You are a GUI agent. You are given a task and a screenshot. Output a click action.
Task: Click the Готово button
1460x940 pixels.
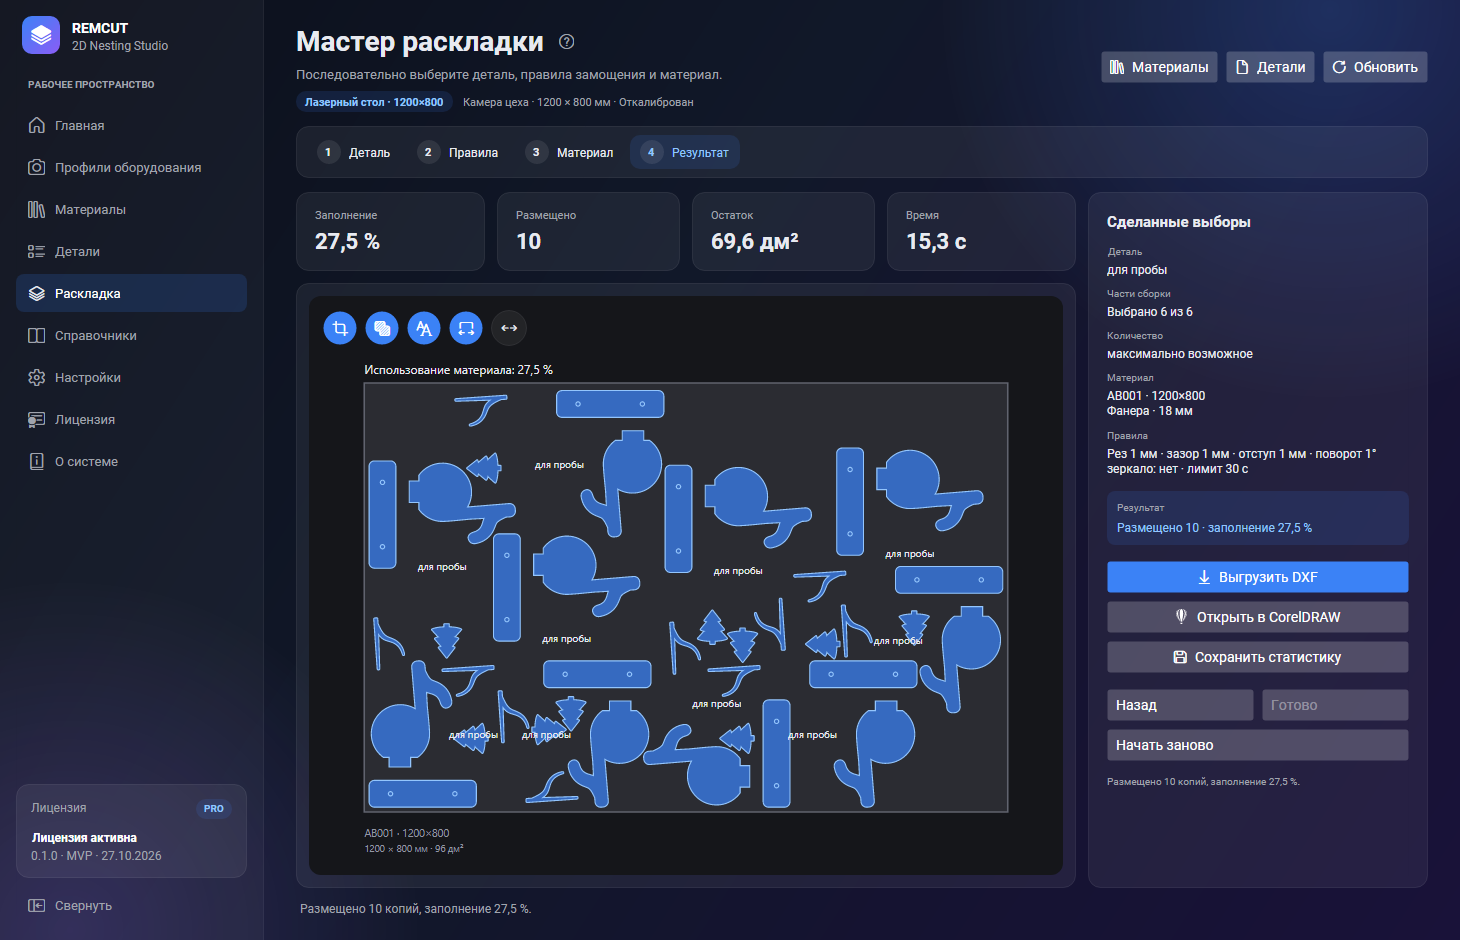(x=1335, y=705)
